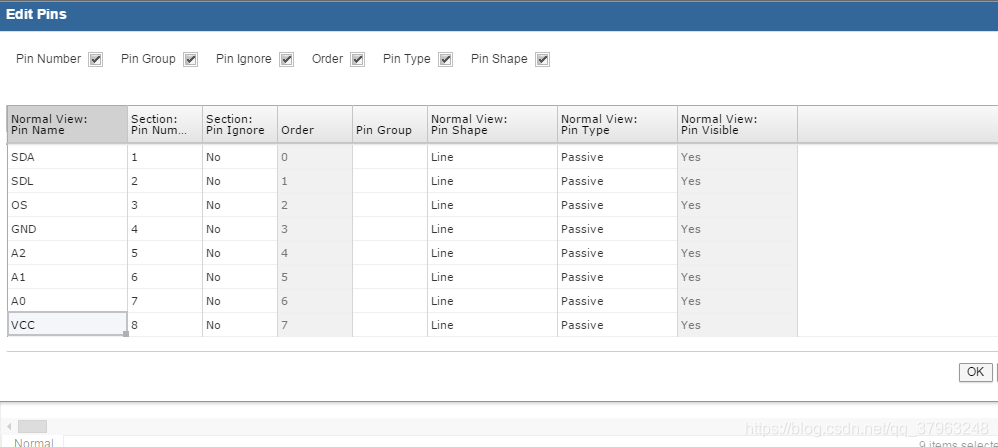Open Pin Ignore dropdown for VCC row
This screenshot has width=998, height=447.
239,325
